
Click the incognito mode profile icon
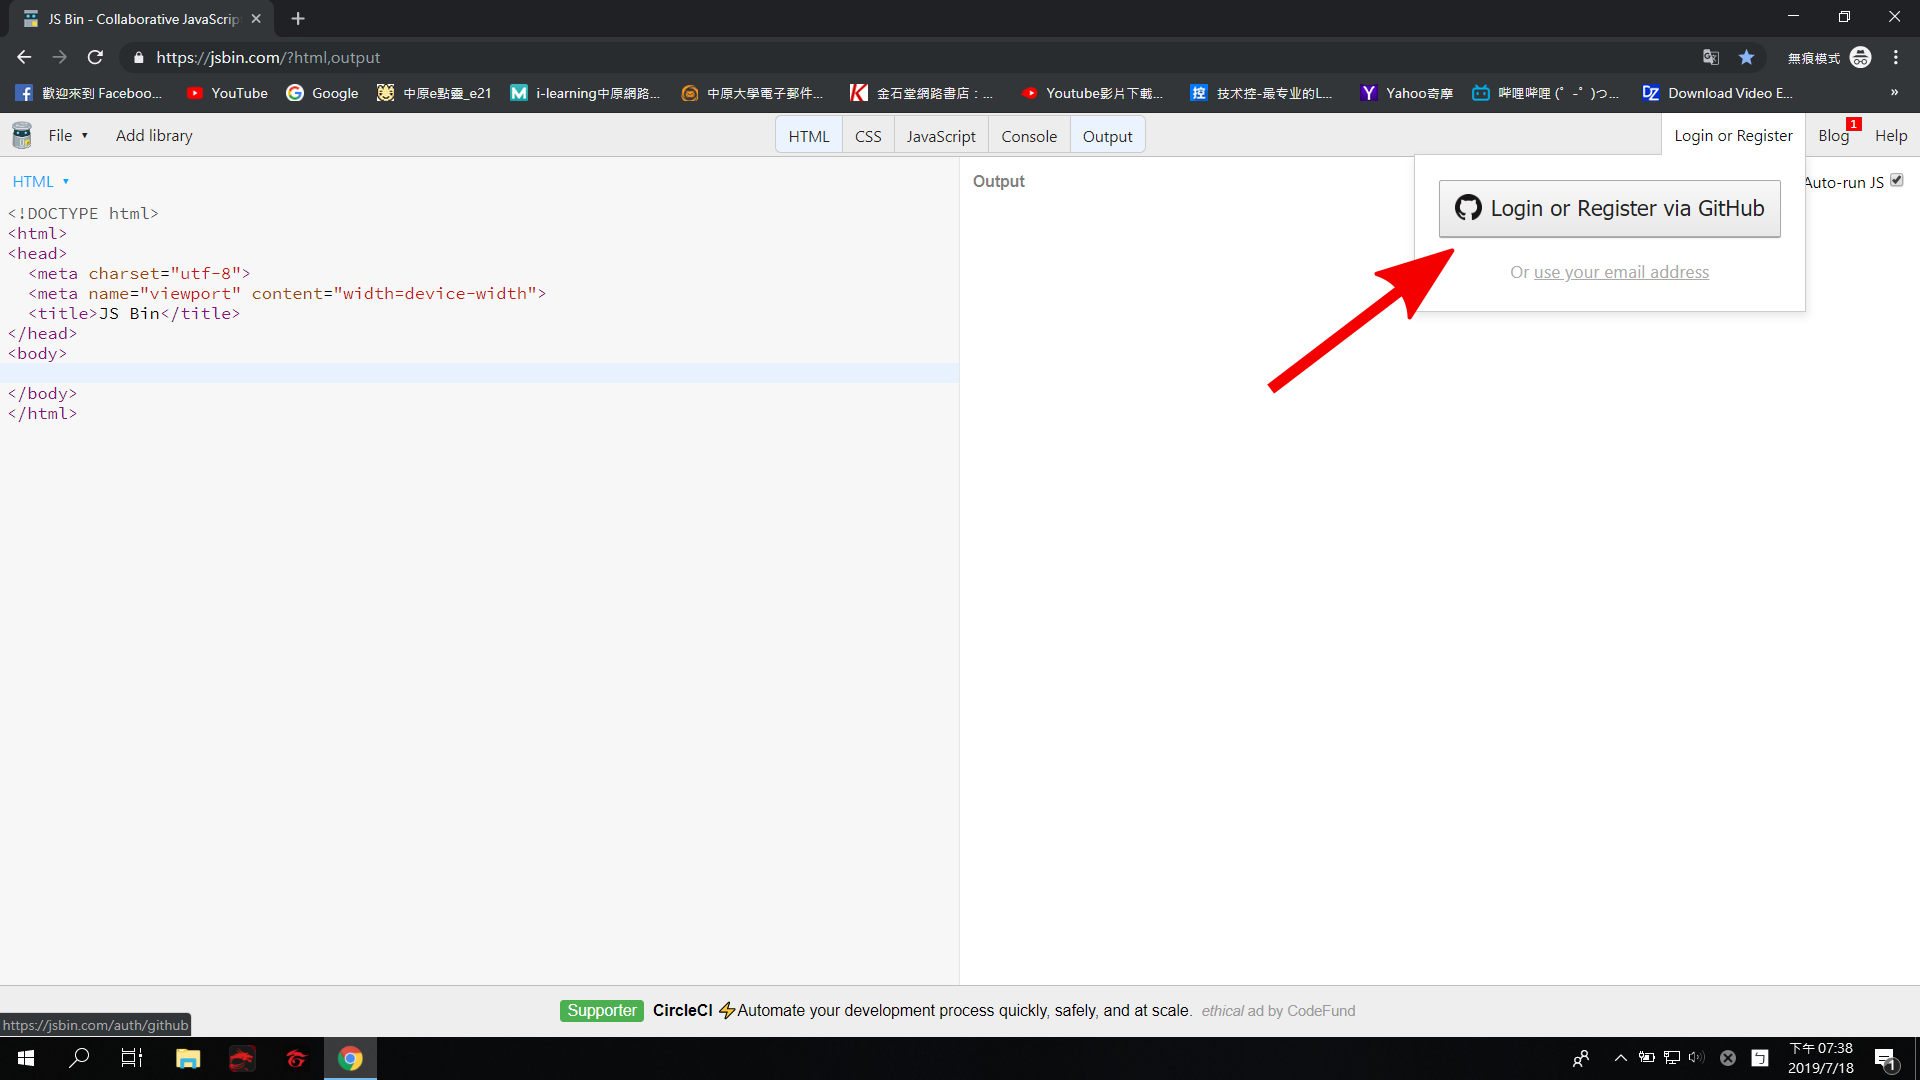1860,57
